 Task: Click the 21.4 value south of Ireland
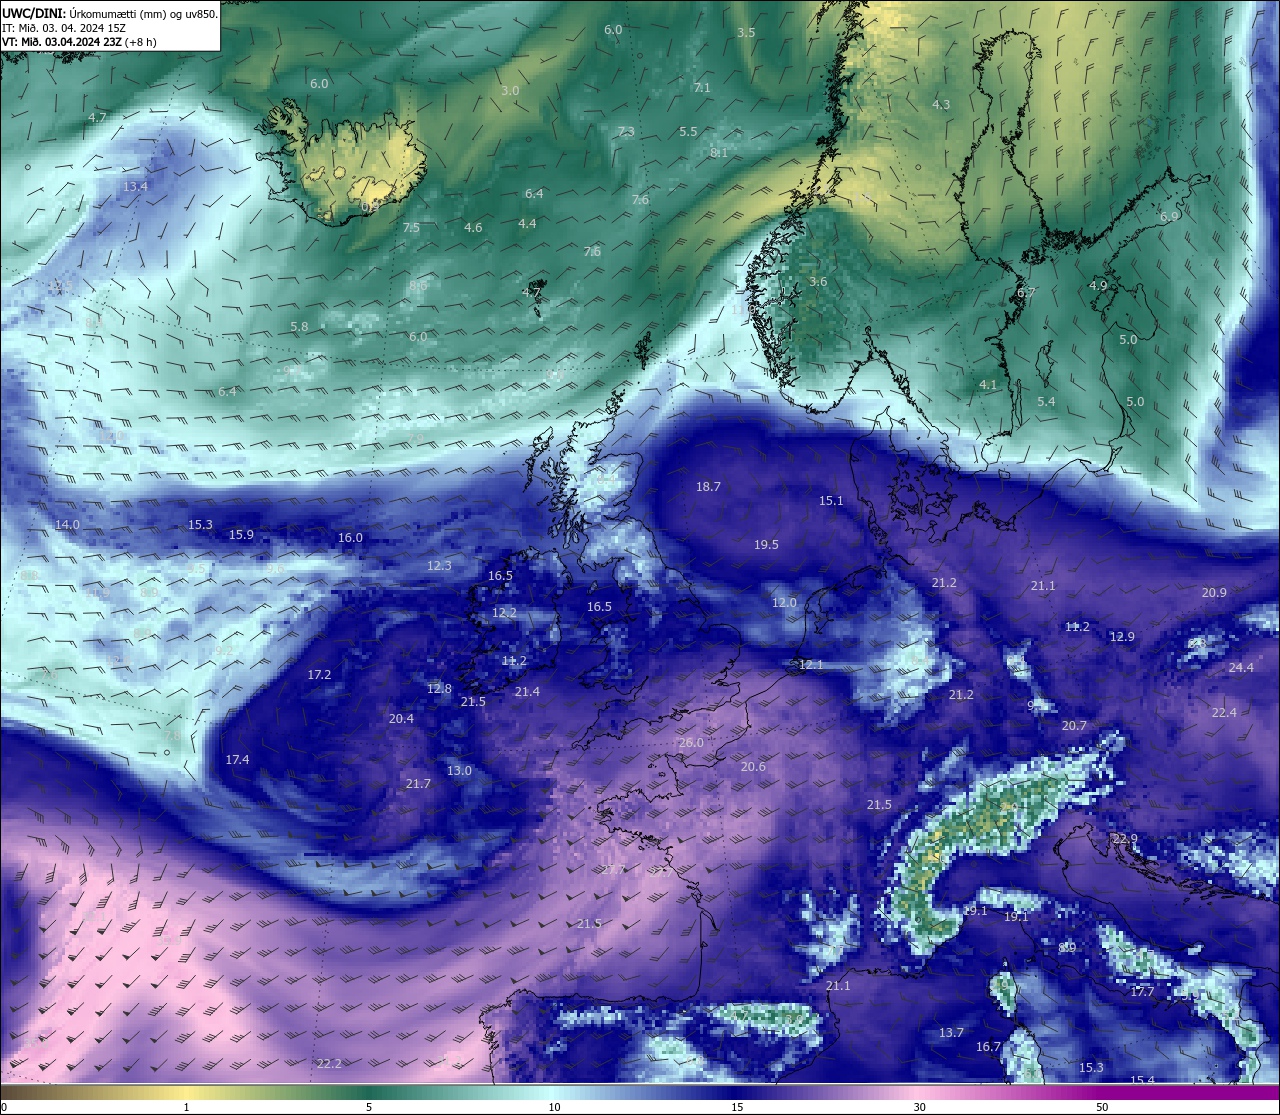pyautogui.click(x=527, y=692)
